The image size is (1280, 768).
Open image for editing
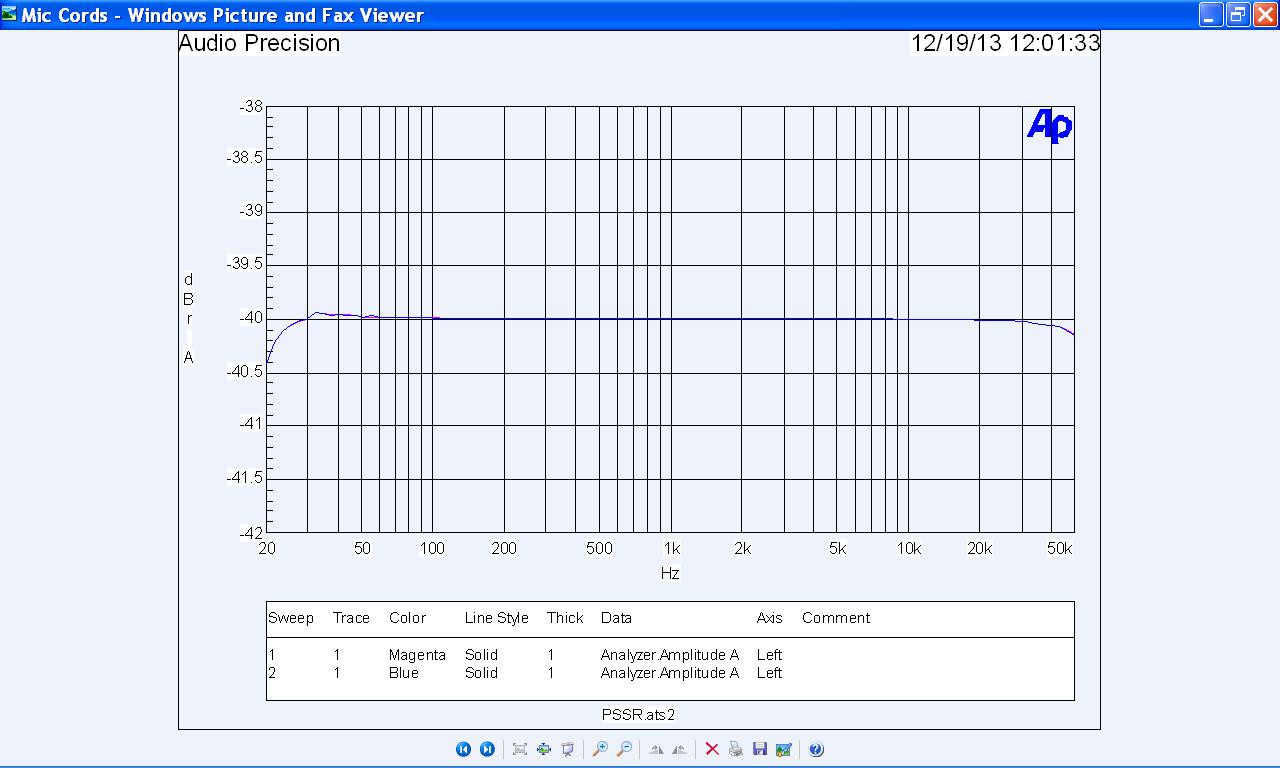tap(784, 749)
